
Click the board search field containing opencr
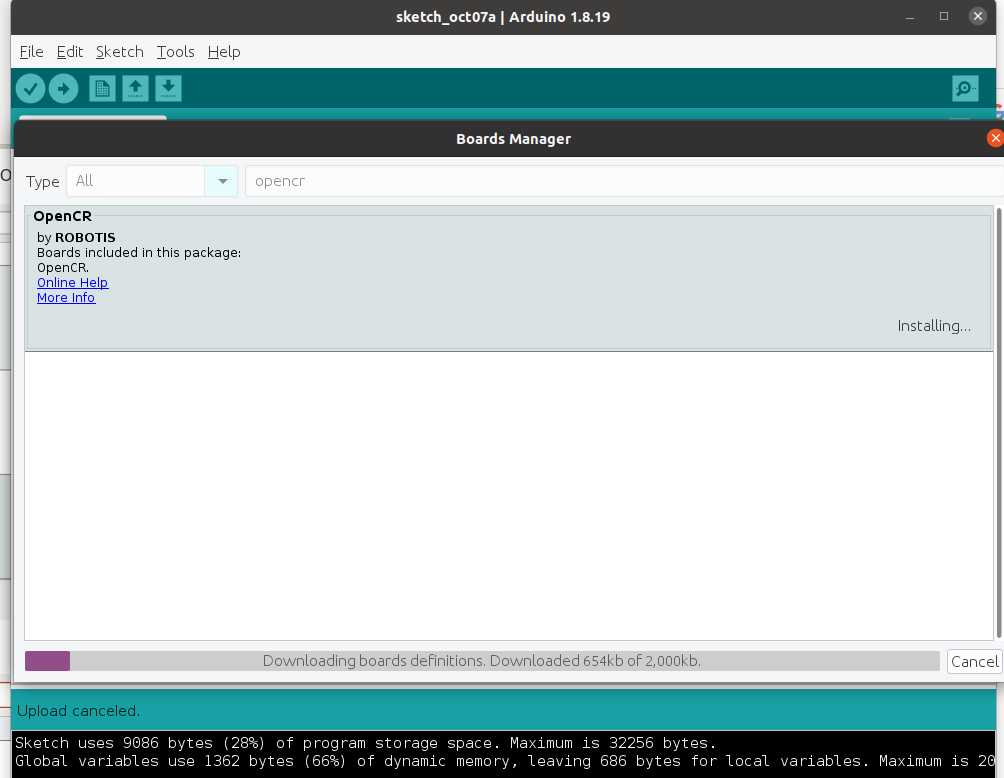point(624,181)
